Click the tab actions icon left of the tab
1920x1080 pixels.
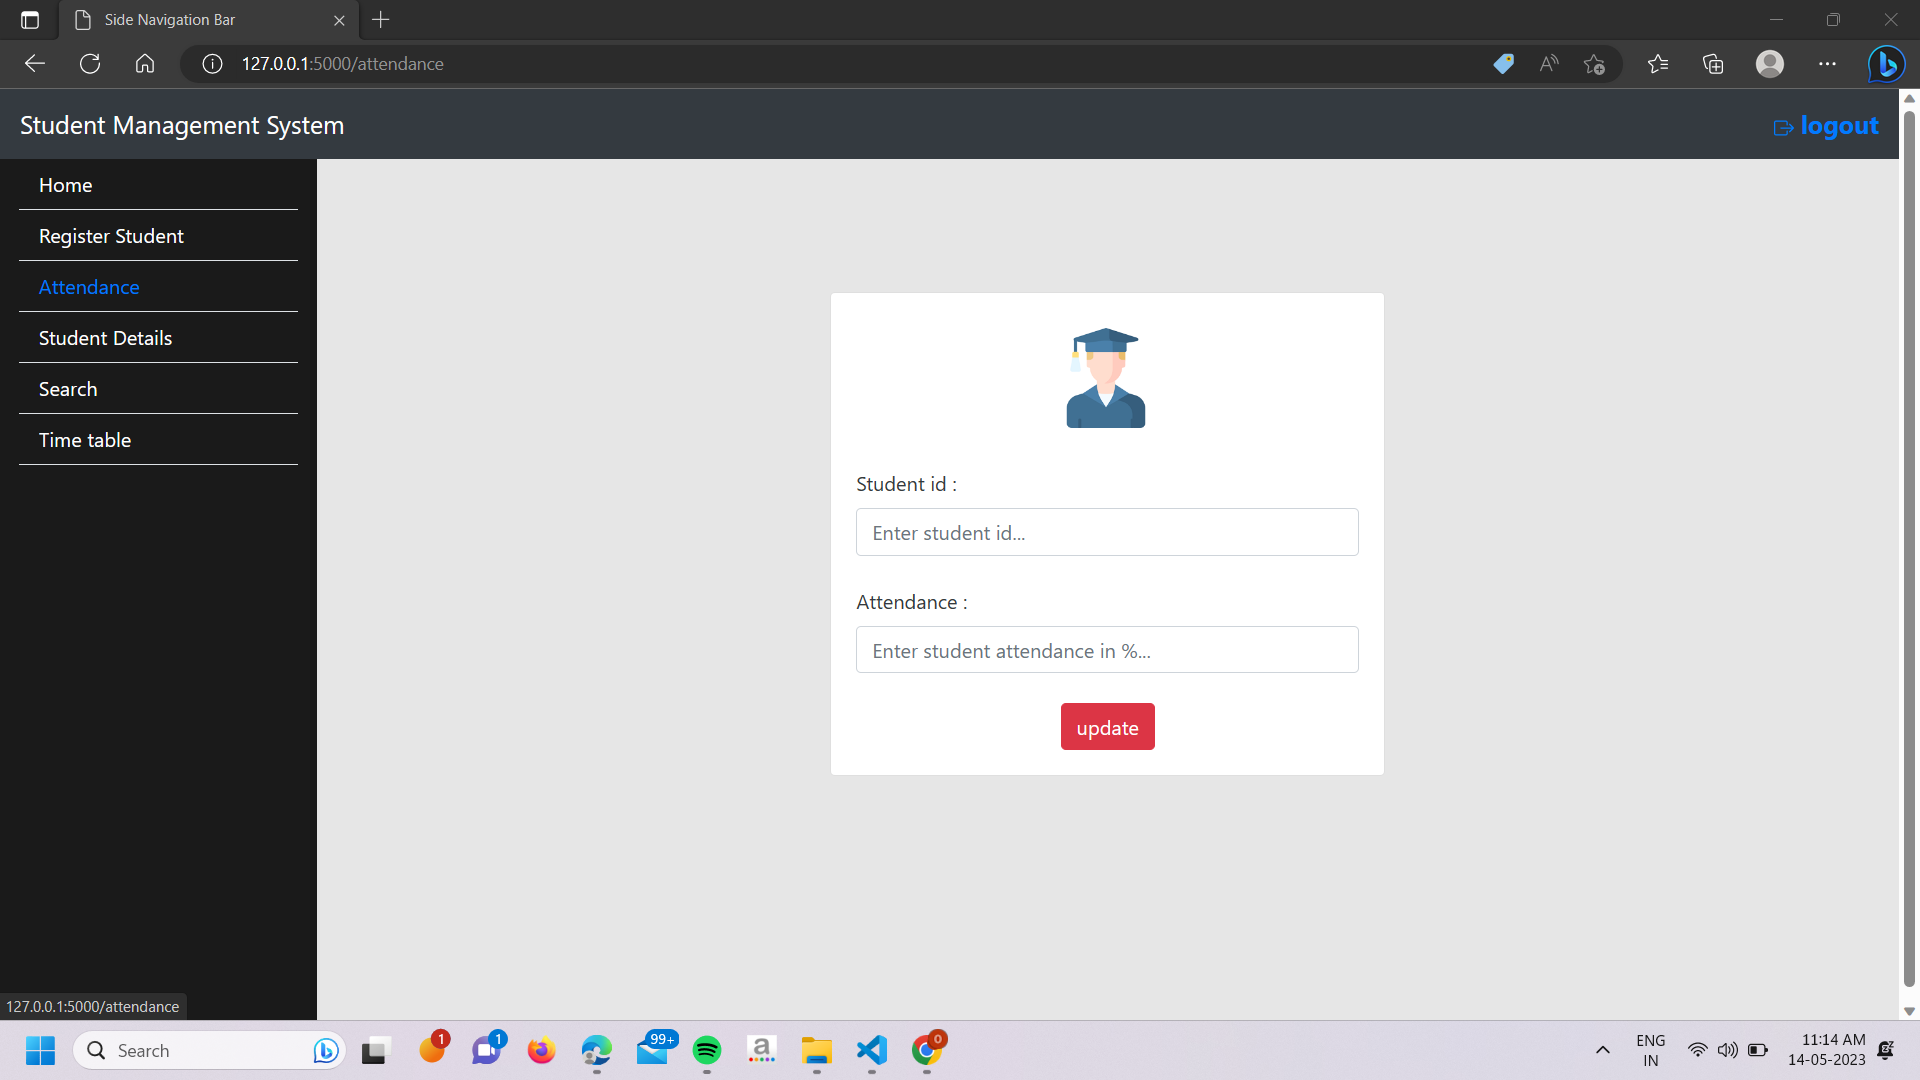28,19
